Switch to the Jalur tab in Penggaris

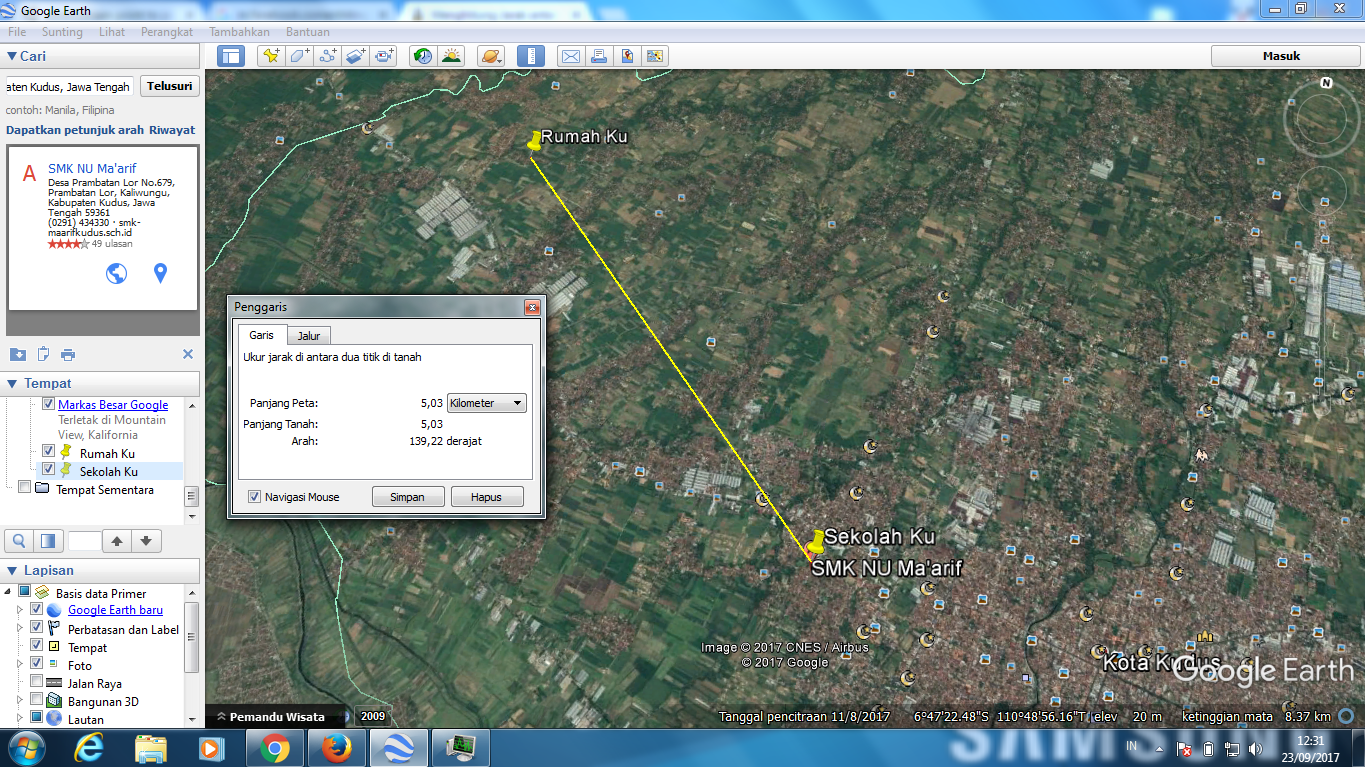click(x=309, y=335)
